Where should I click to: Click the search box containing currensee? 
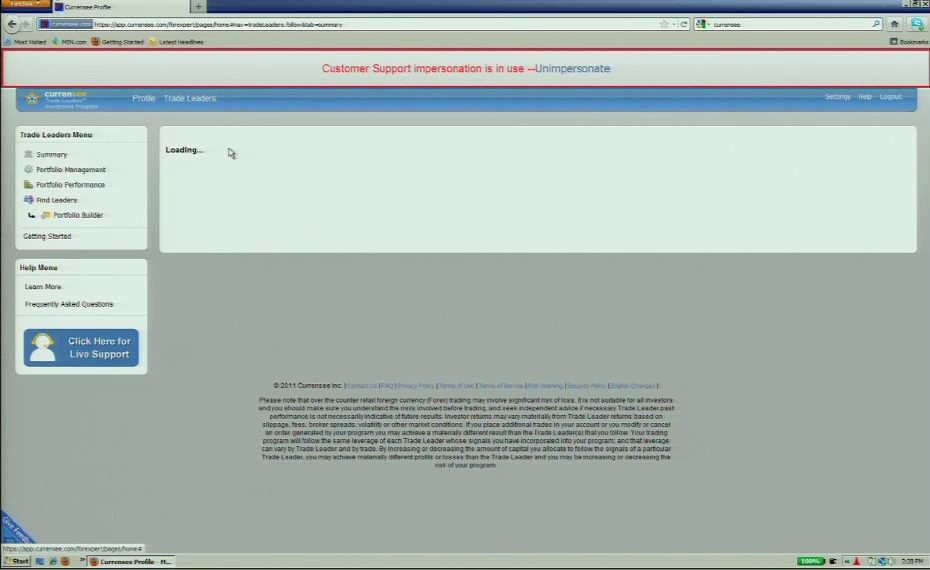coord(790,24)
